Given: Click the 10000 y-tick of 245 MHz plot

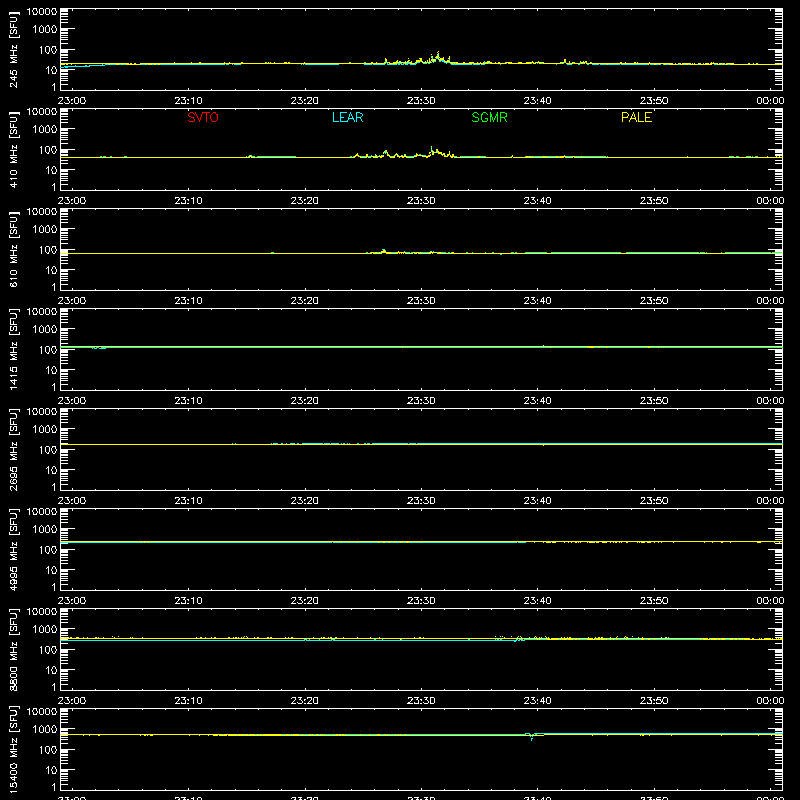Looking at the screenshot, I should [42, 12].
